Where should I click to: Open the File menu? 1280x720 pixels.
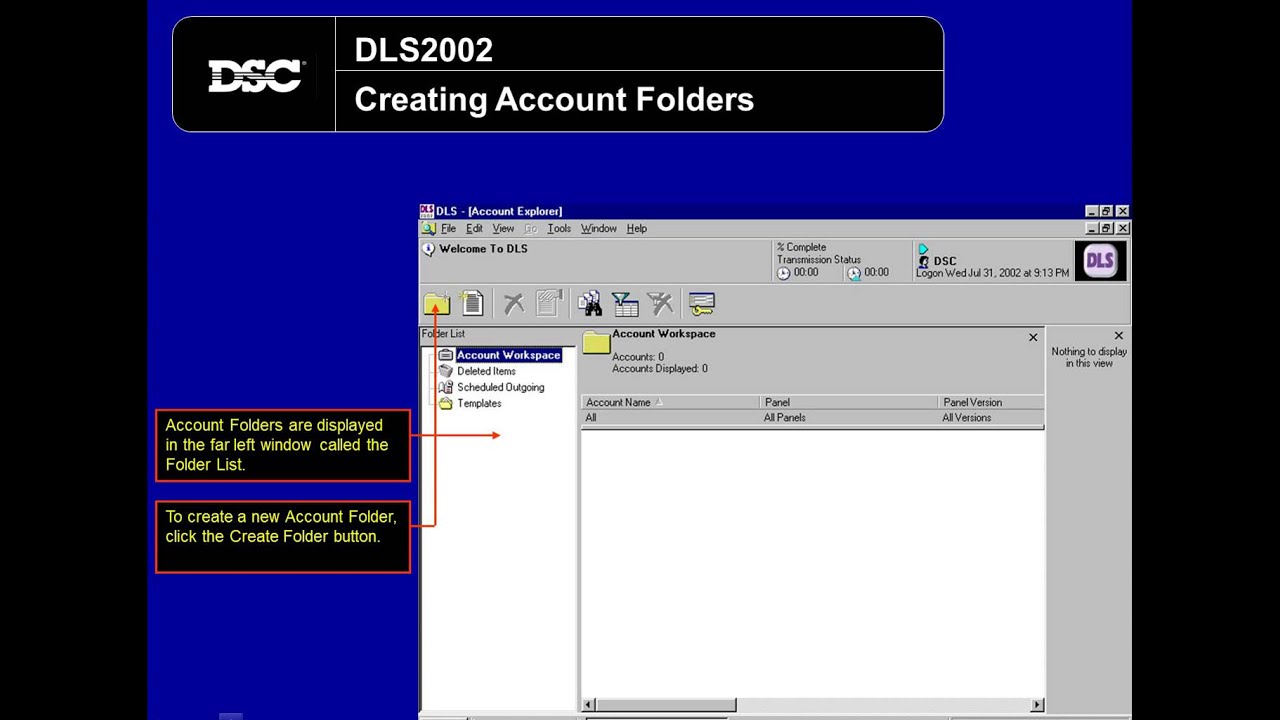pos(448,229)
